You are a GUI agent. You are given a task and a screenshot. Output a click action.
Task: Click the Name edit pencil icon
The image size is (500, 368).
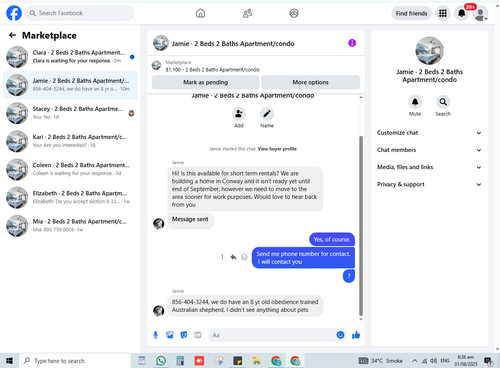tap(267, 114)
